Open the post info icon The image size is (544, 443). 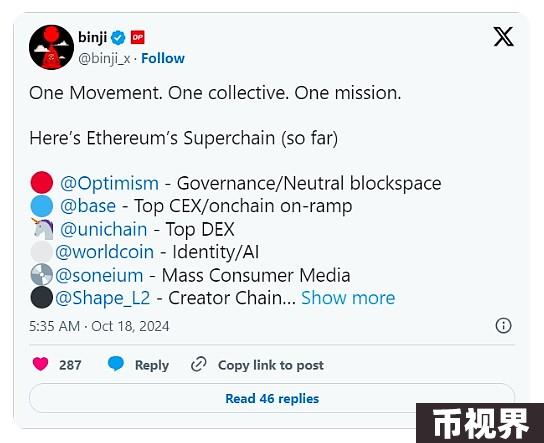(503, 325)
